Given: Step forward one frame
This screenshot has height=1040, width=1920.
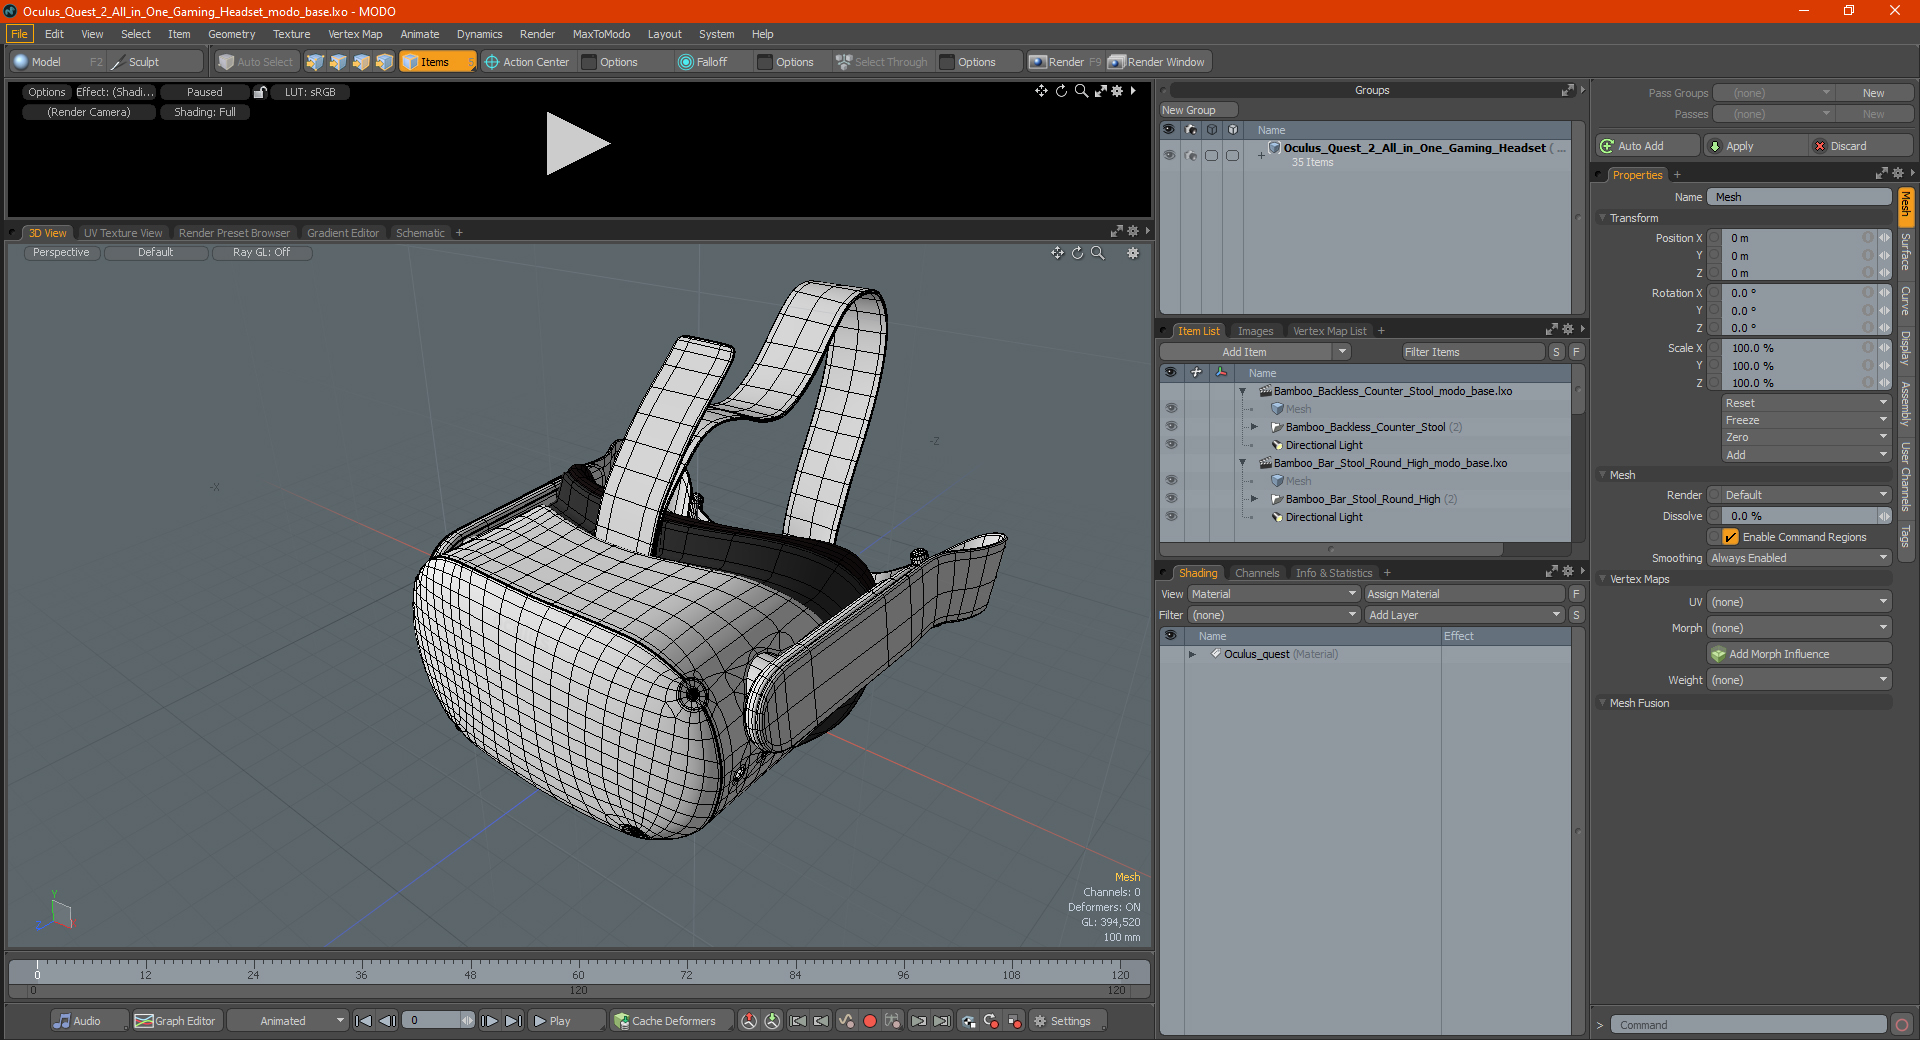Looking at the screenshot, I should tap(489, 1021).
